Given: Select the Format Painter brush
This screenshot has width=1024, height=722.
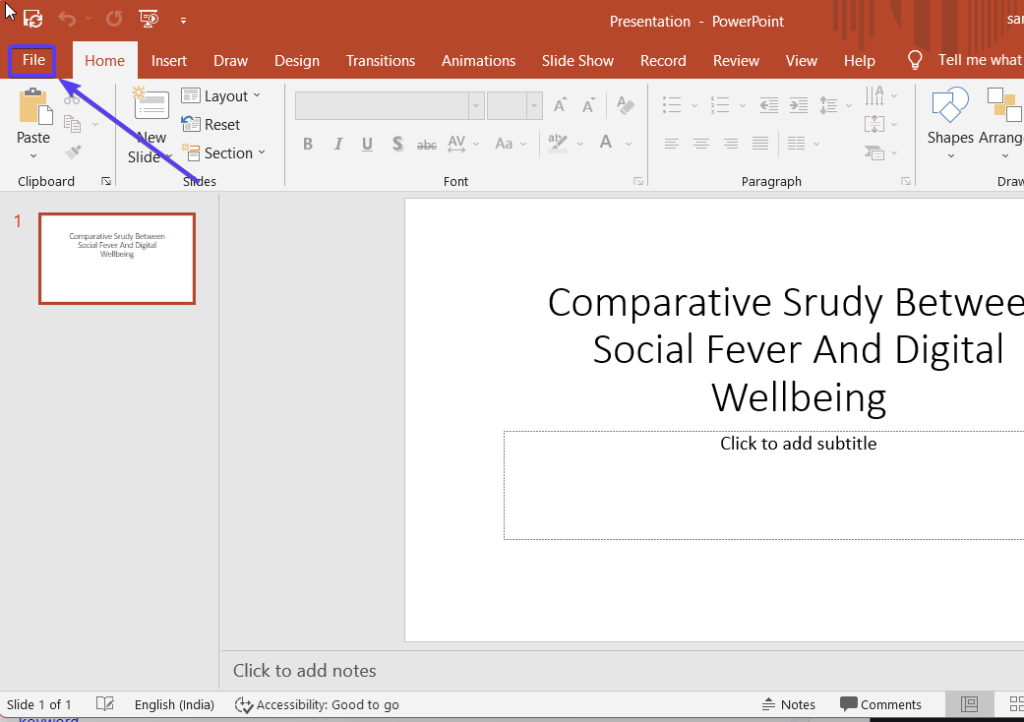Looking at the screenshot, I should [72, 152].
